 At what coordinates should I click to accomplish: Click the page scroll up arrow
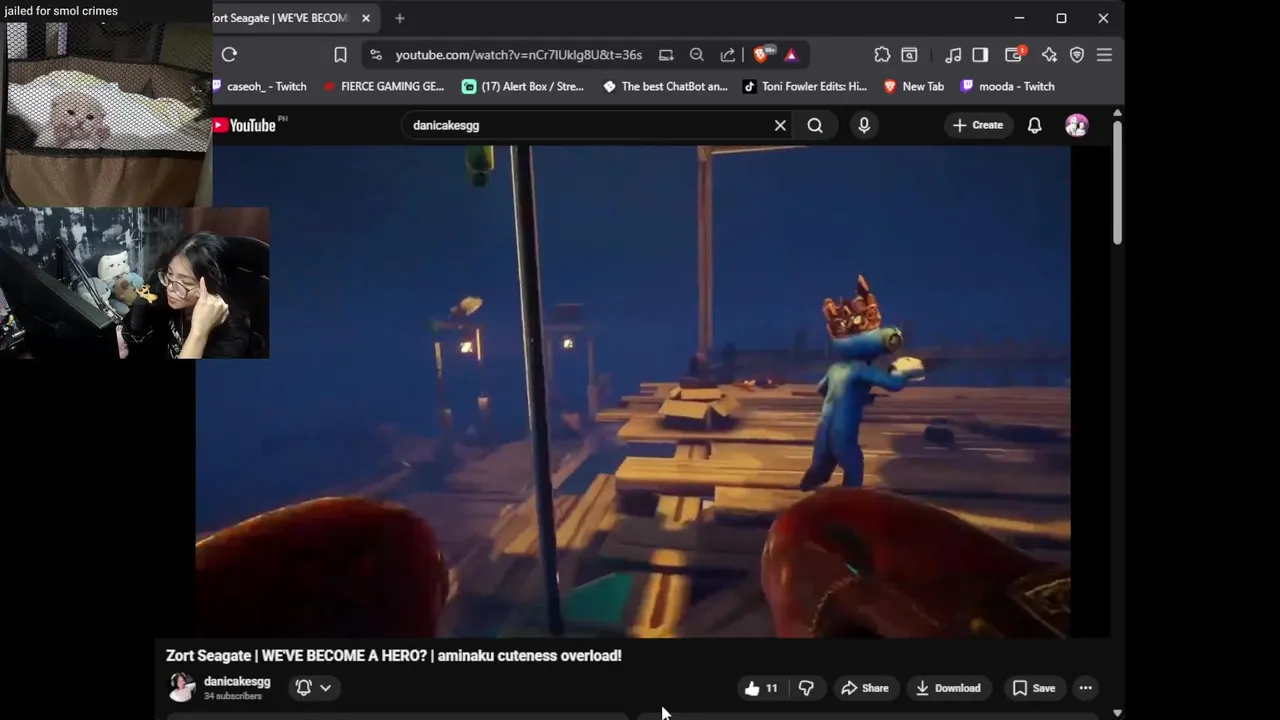1117,112
